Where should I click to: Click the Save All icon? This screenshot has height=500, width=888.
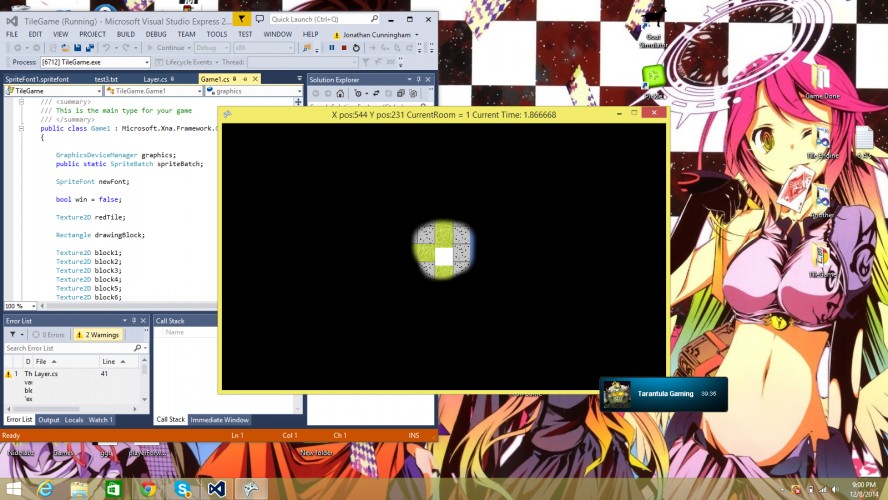click(89, 48)
